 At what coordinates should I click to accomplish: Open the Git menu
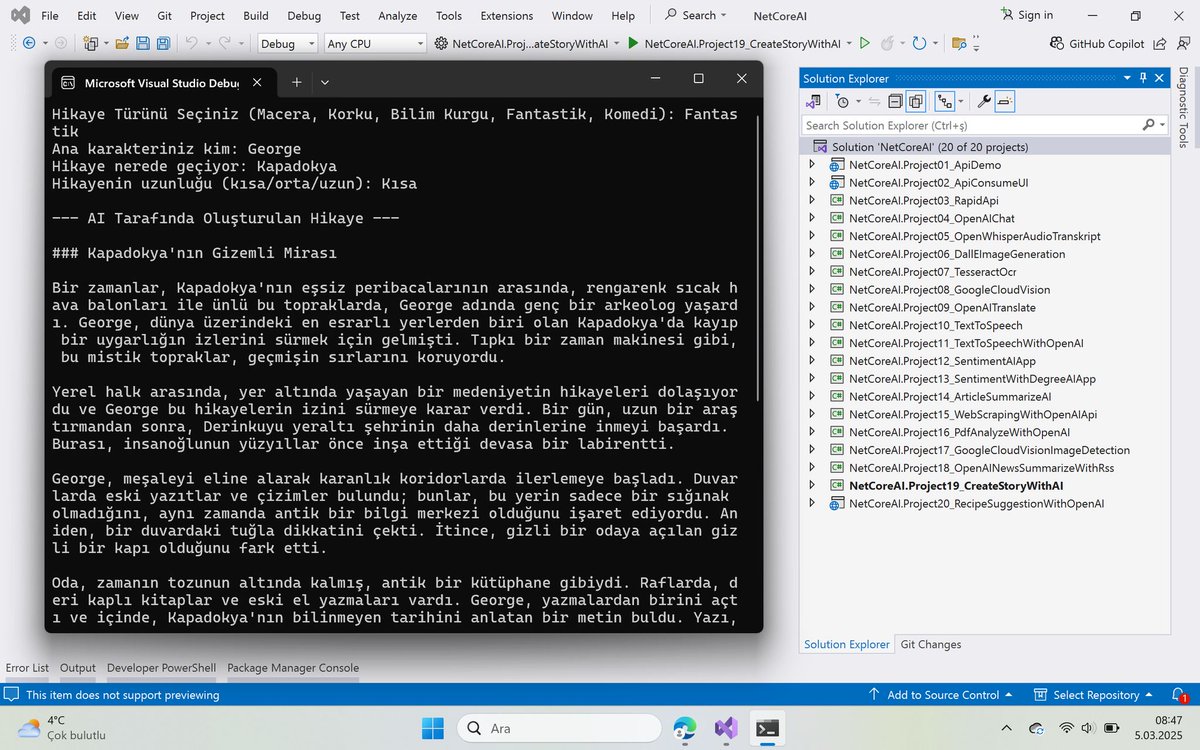point(164,15)
